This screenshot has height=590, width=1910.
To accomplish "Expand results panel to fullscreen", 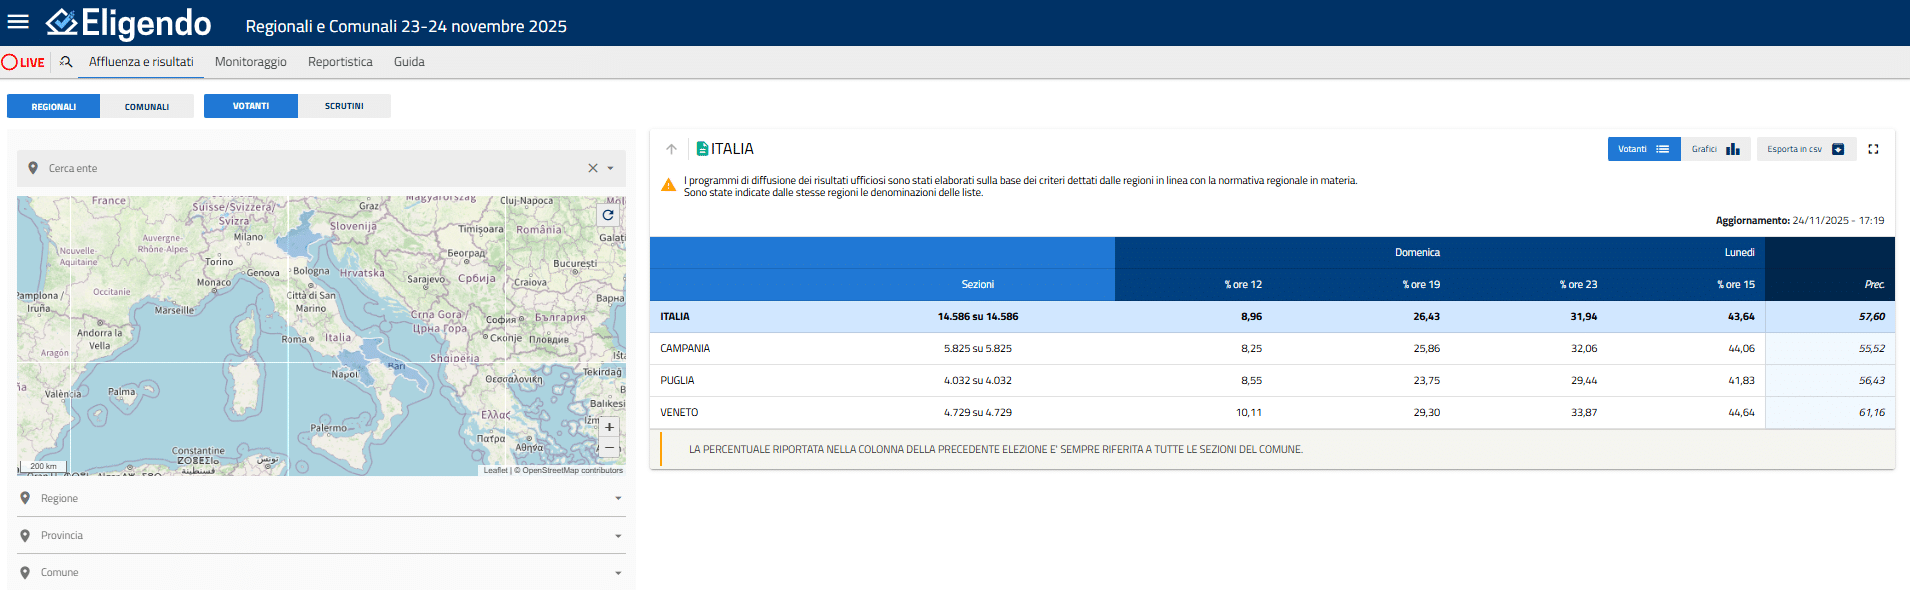I will click(x=1873, y=149).
